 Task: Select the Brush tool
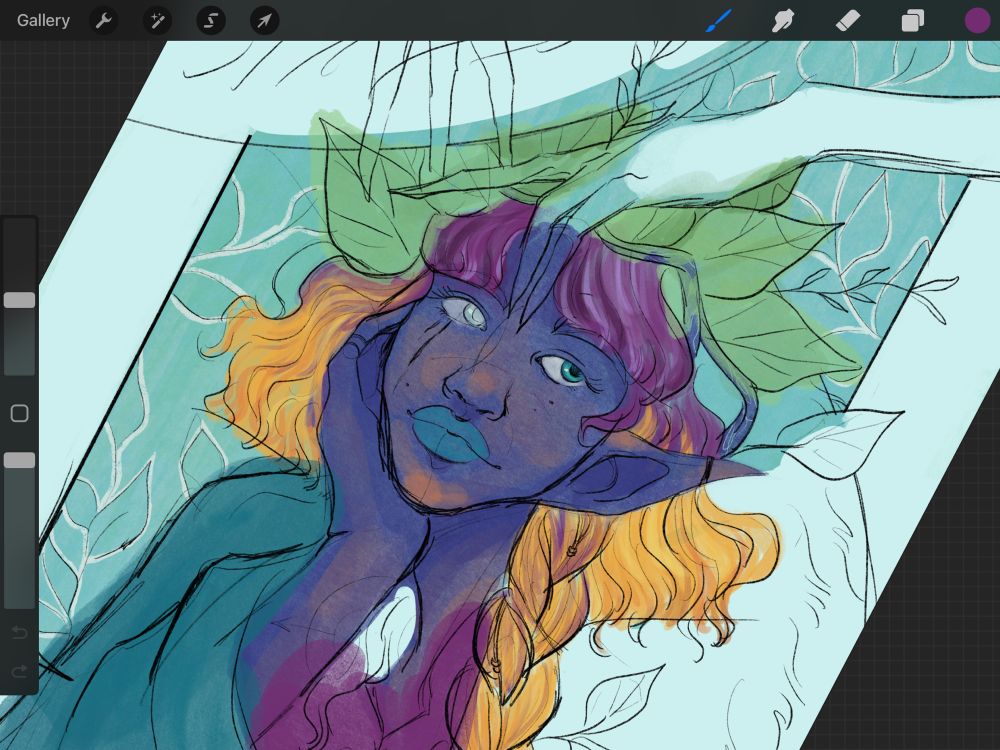tap(719, 21)
